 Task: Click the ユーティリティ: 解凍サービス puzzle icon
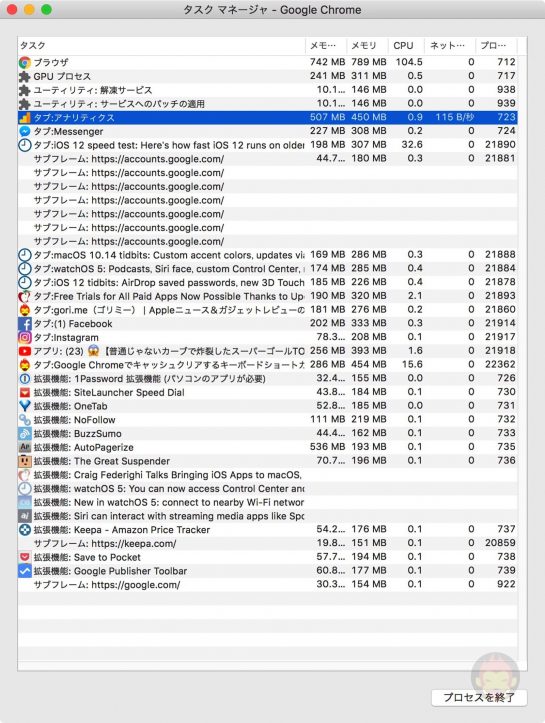click(25, 90)
